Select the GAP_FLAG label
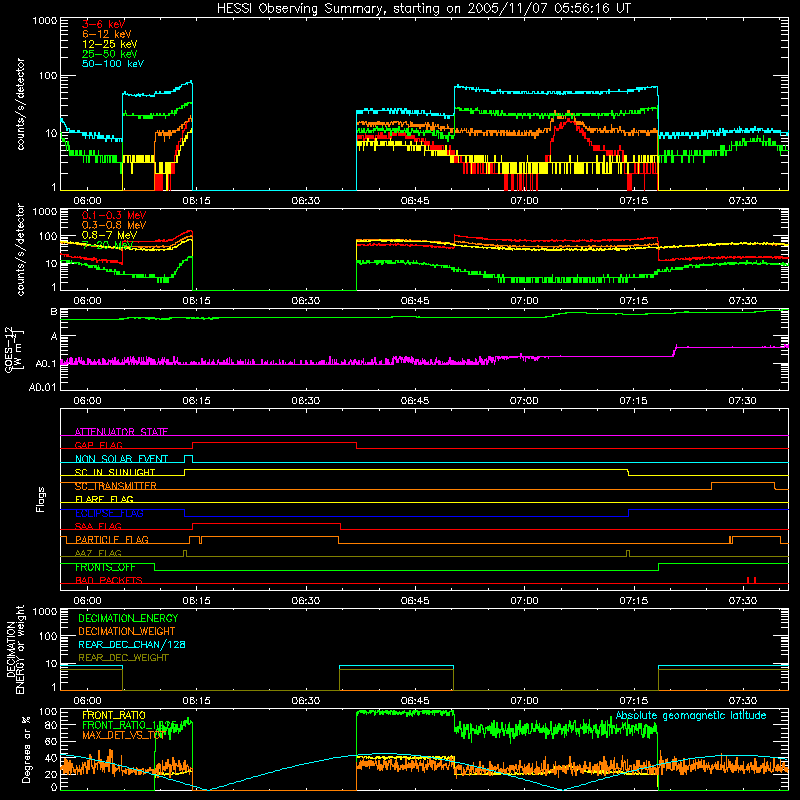 98,445
